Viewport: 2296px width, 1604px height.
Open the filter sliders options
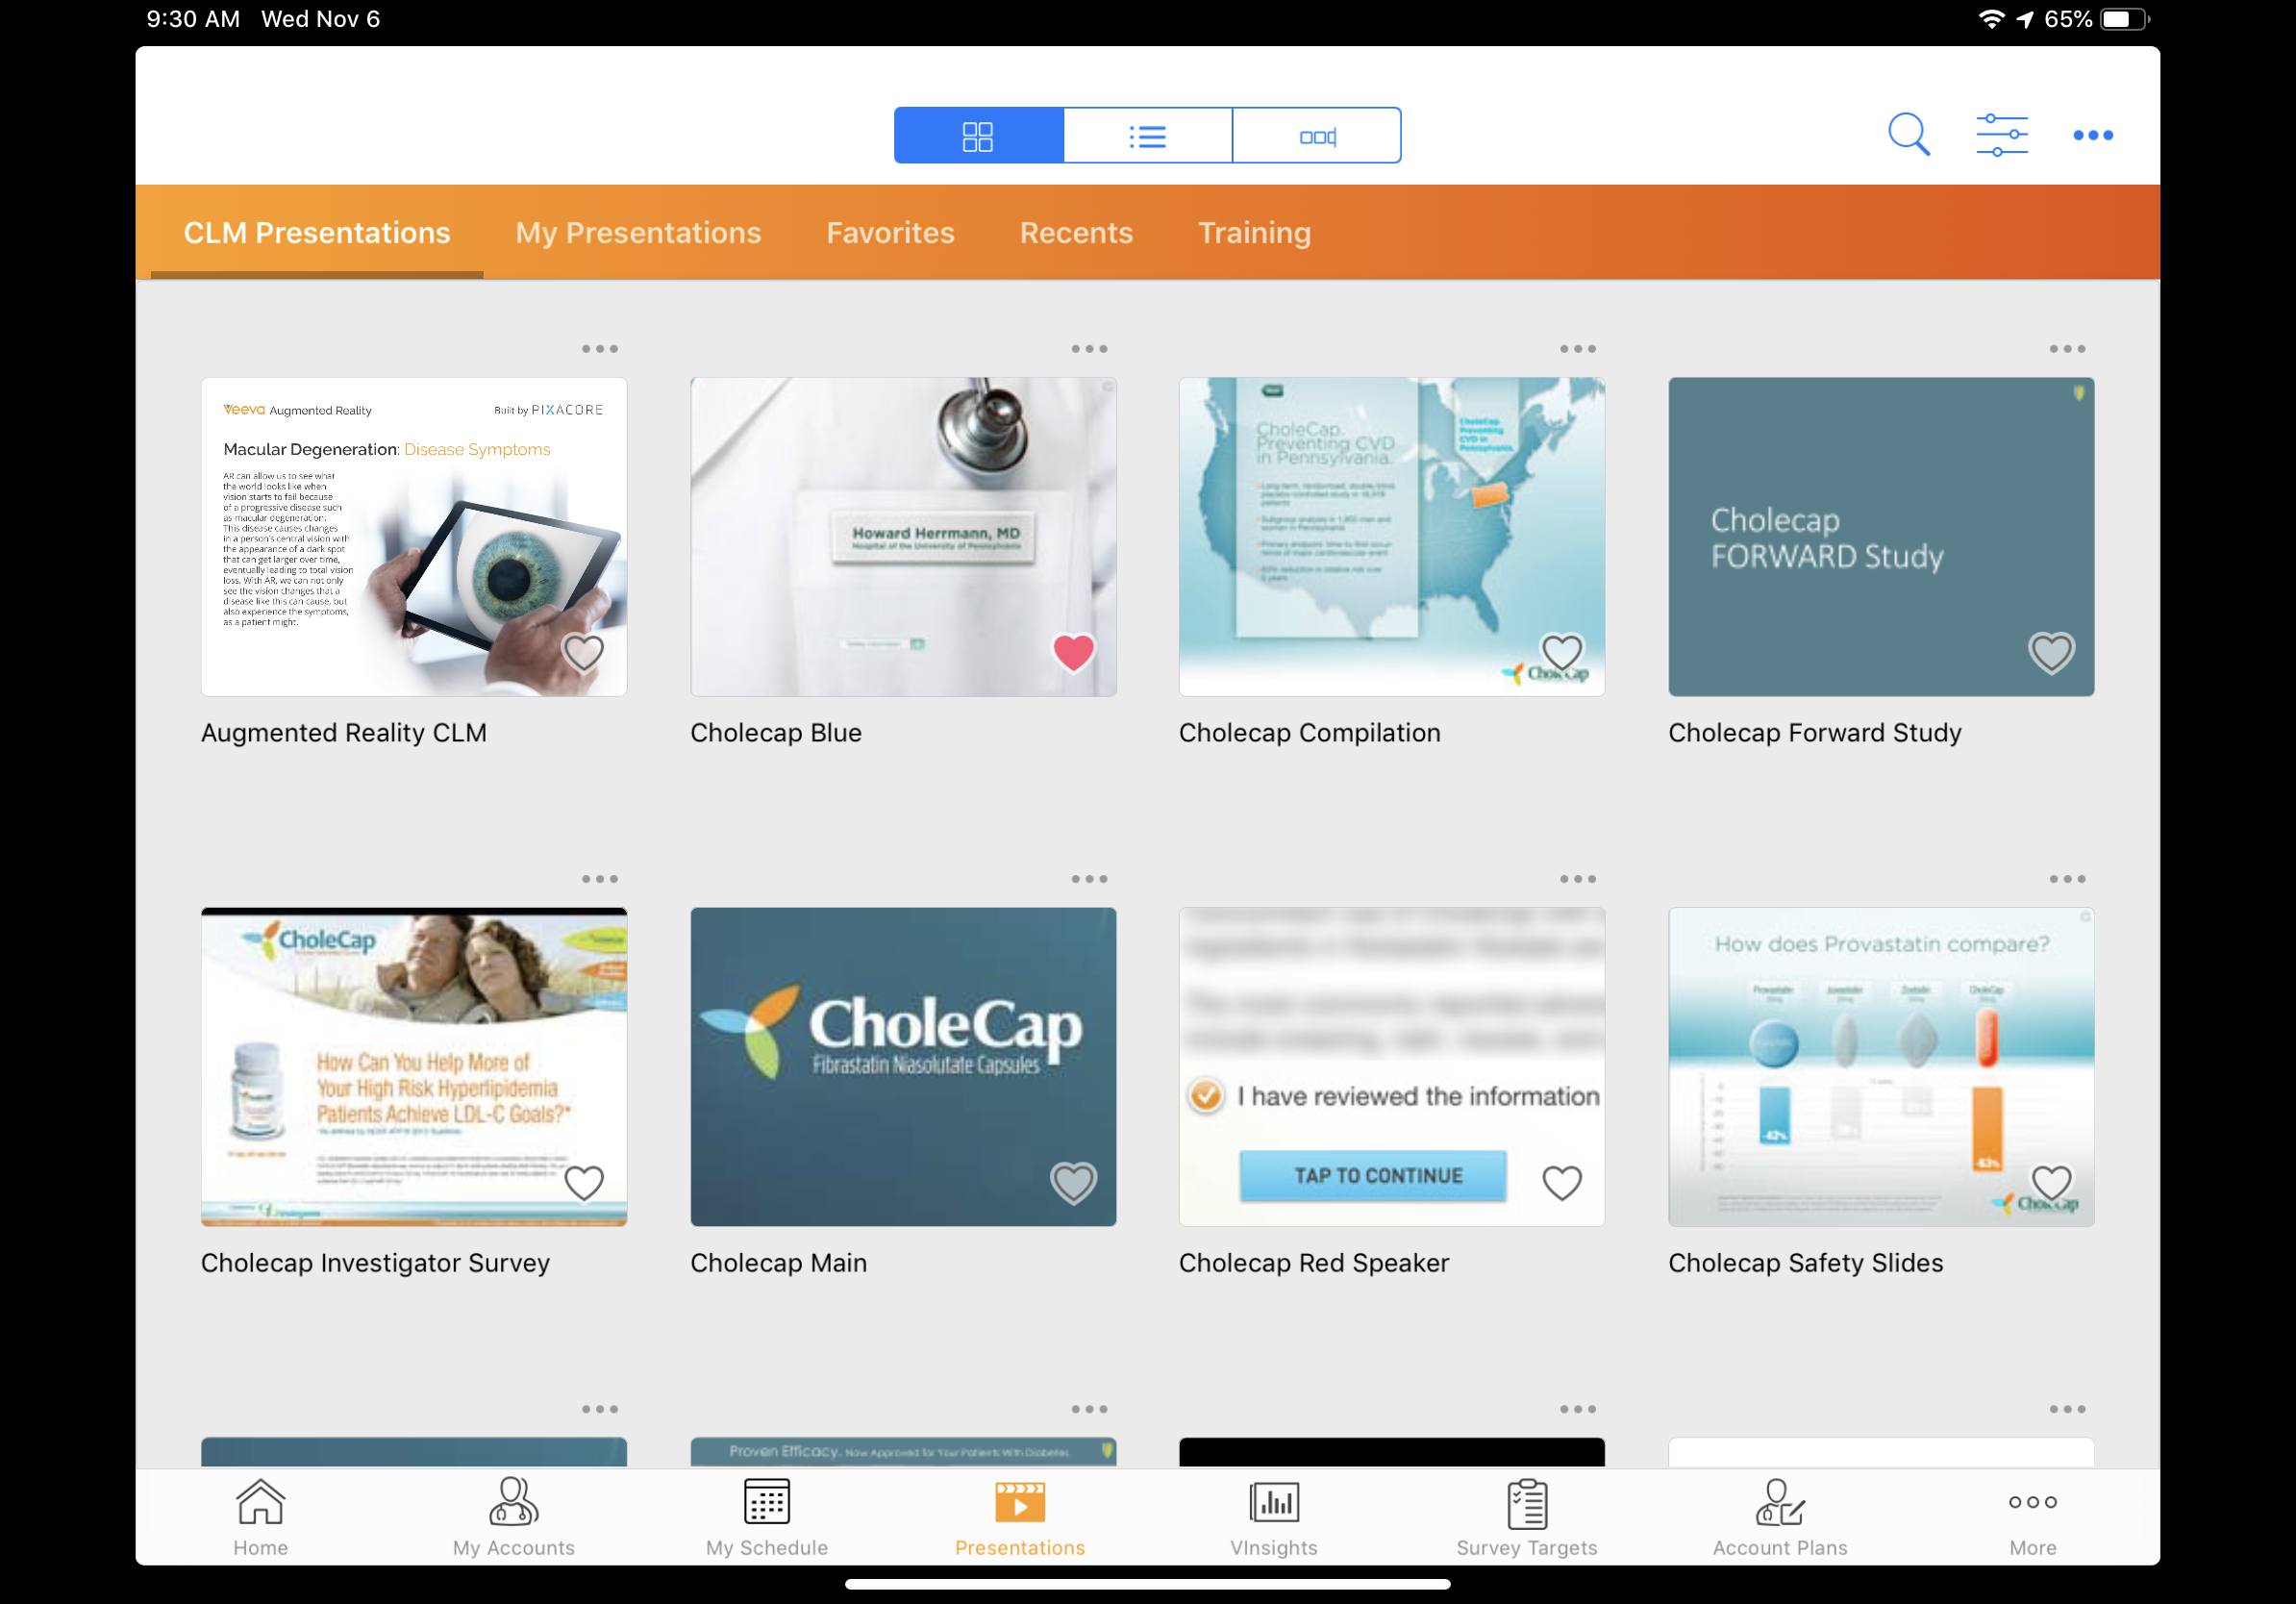[2001, 134]
